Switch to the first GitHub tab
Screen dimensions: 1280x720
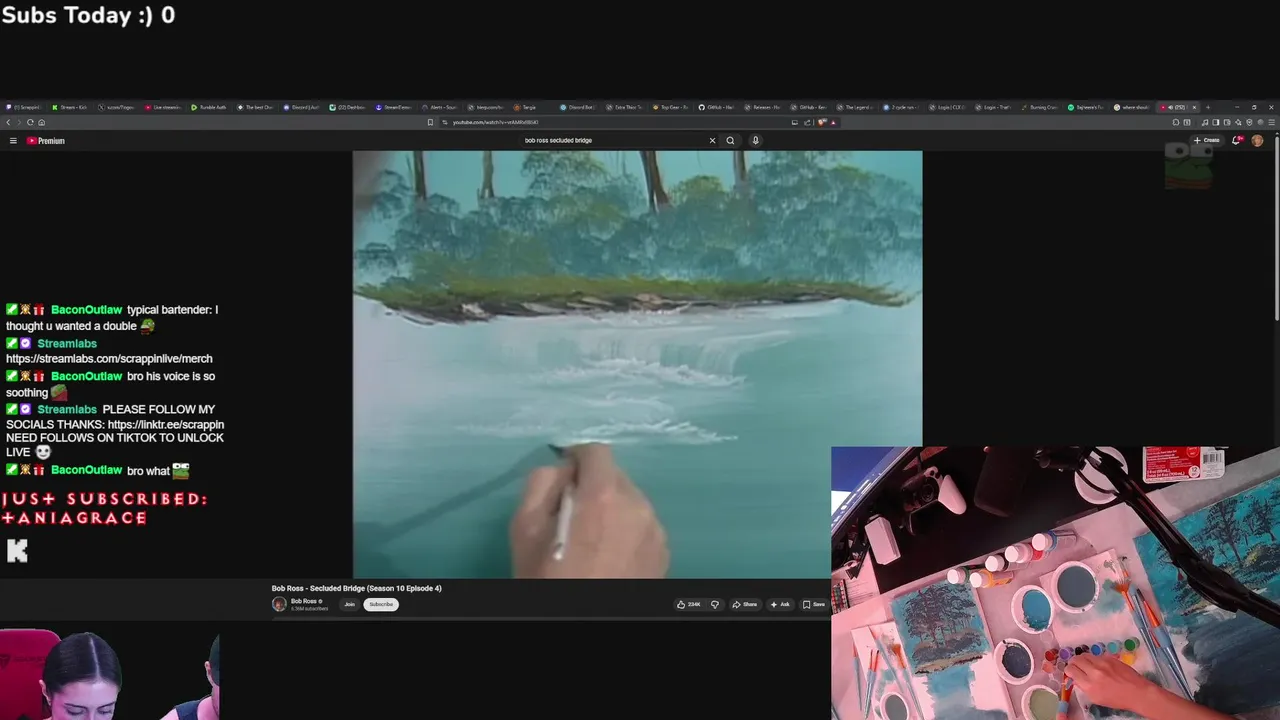tap(716, 107)
